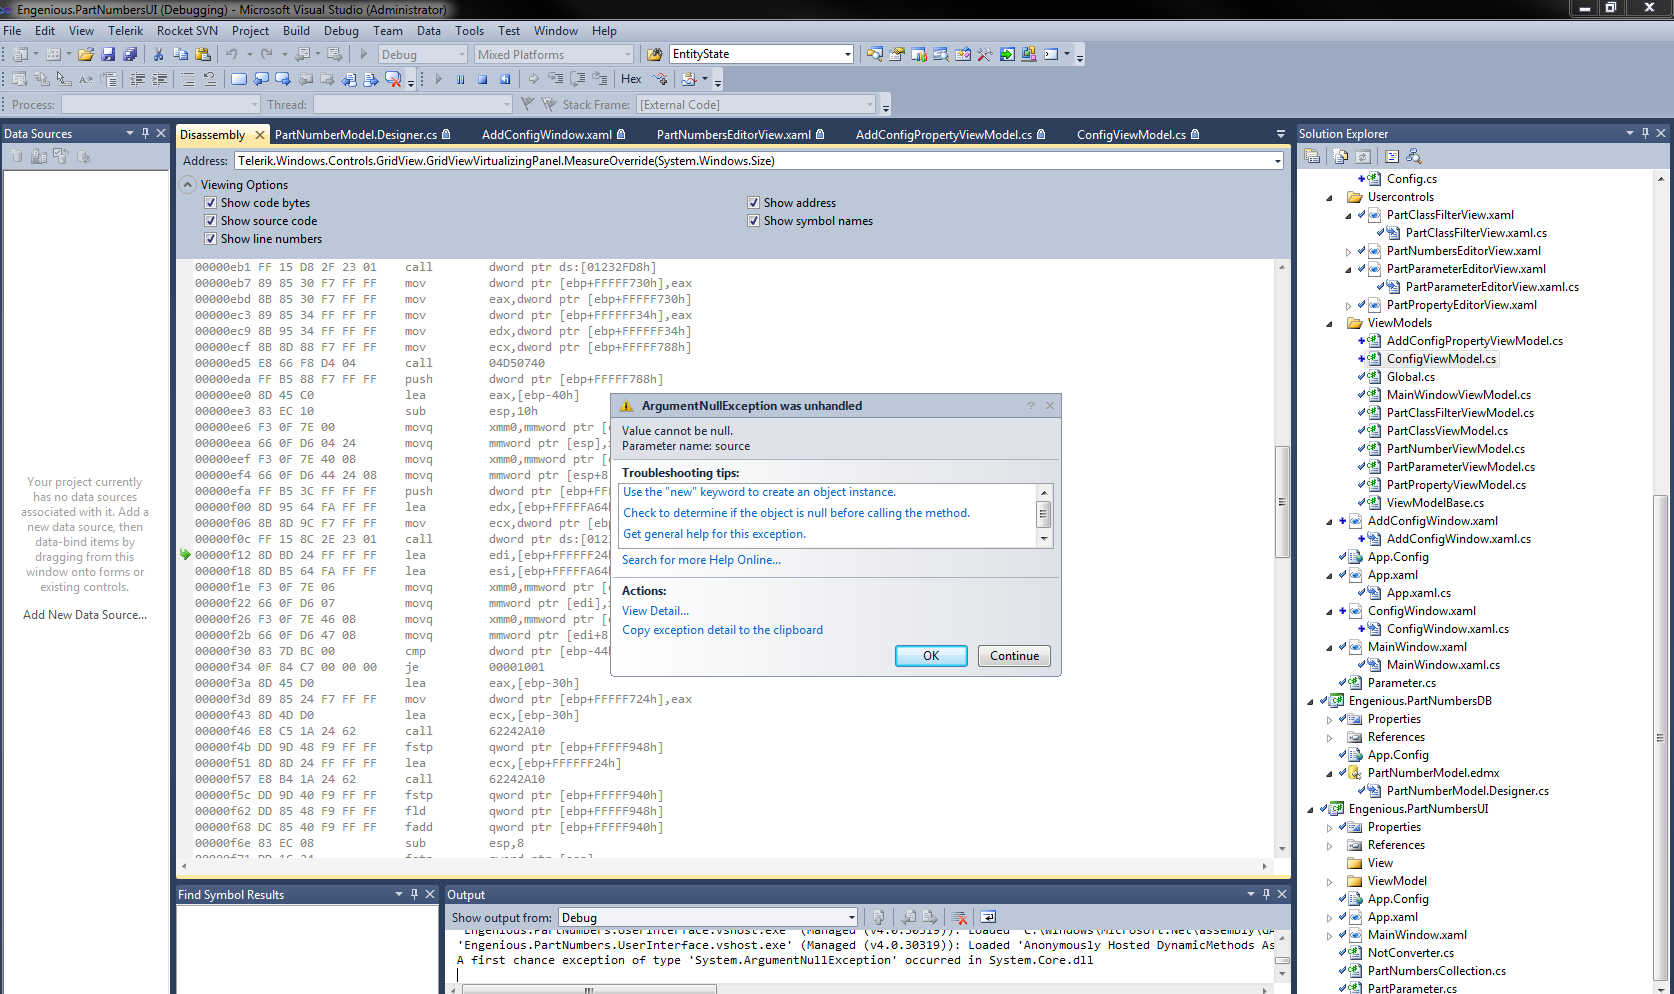Click OK in the exception dialog

[931, 656]
